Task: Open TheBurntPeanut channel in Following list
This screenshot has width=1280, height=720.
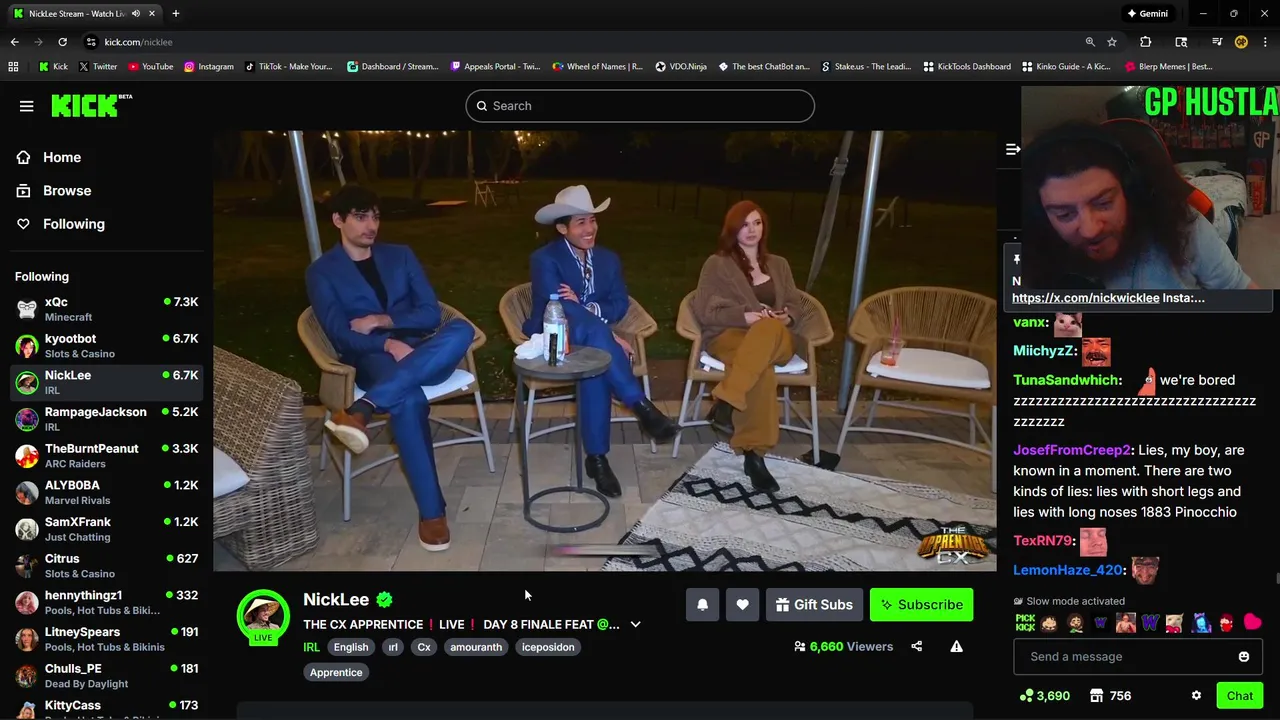Action: coord(106,456)
